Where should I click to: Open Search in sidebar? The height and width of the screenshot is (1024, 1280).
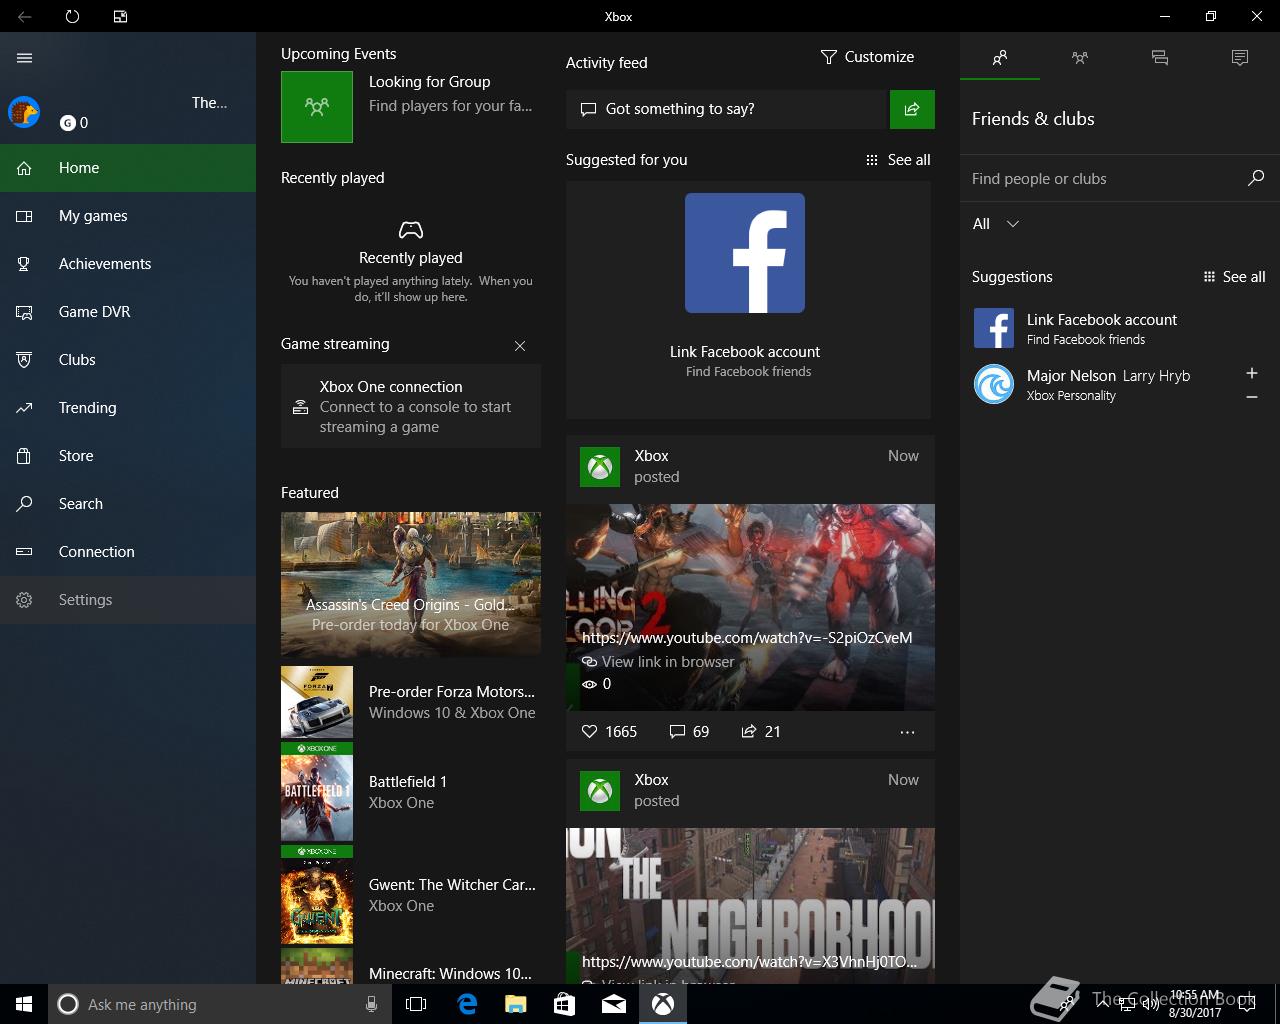(x=128, y=504)
